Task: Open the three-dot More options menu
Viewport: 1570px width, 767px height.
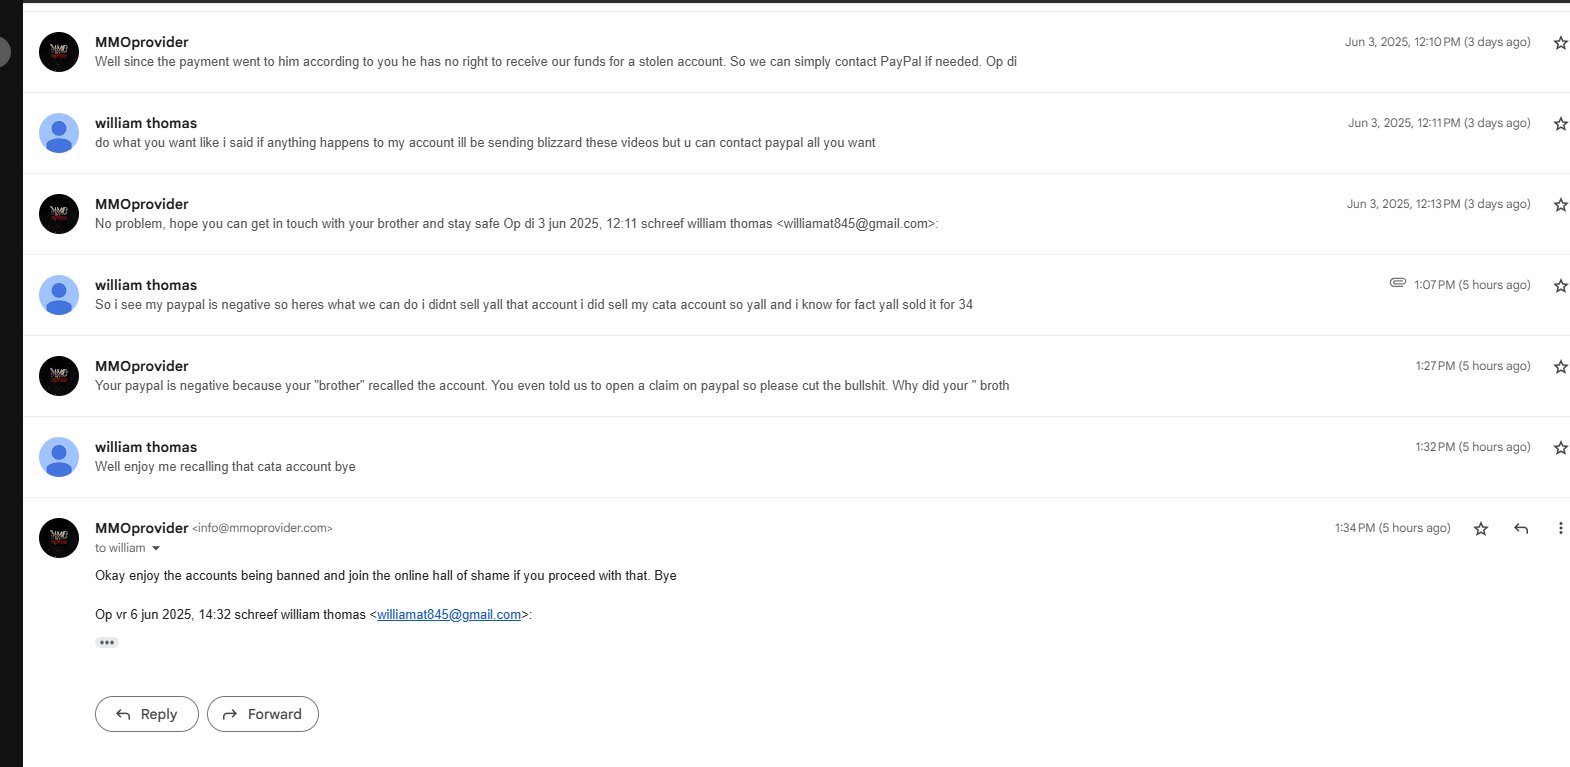Action: [1560, 529]
